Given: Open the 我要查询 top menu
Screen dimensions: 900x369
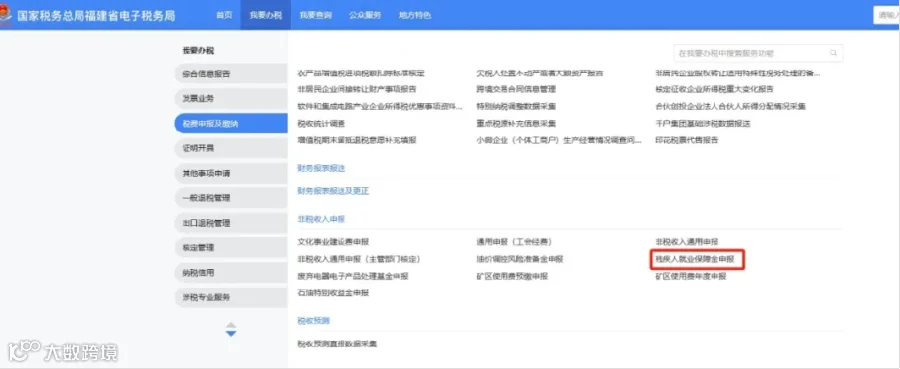Looking at the screenshot, I should [x=315, y=15].
